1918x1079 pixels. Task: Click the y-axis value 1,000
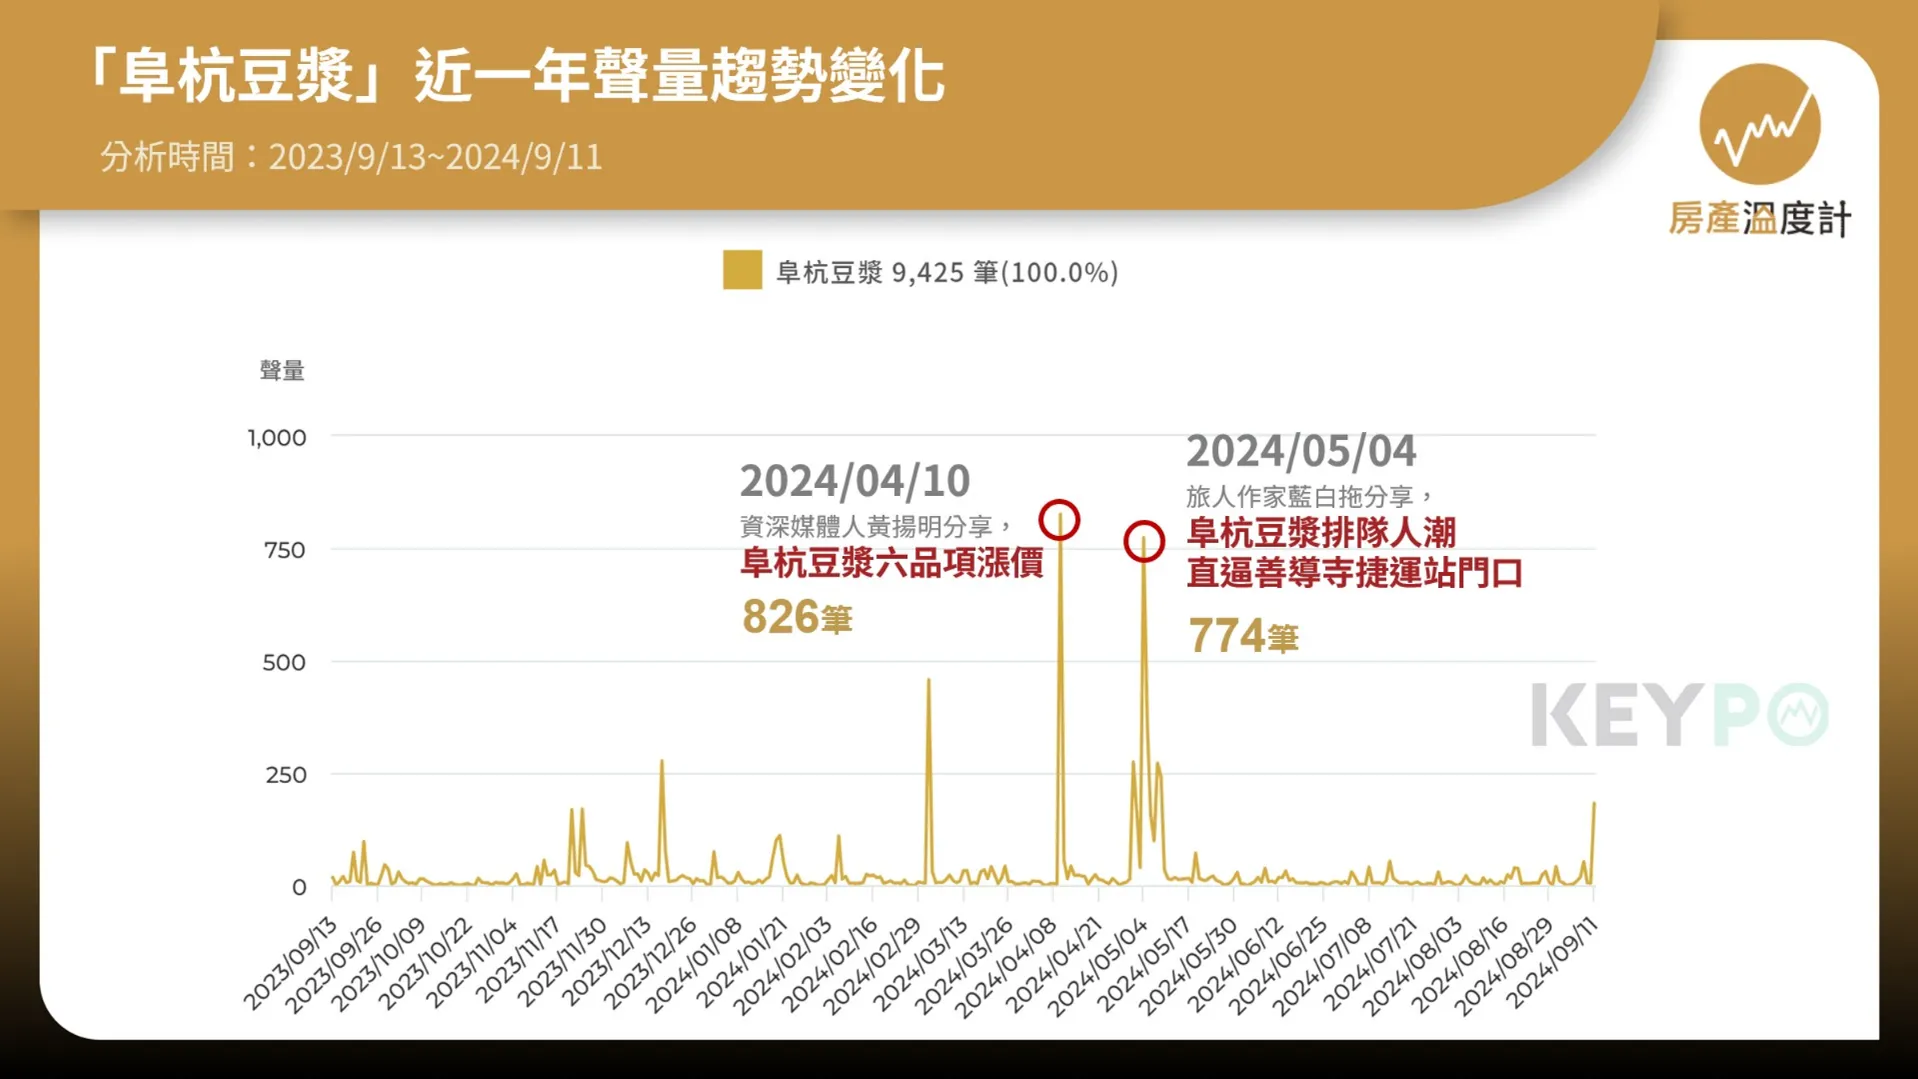pos(277,438)
